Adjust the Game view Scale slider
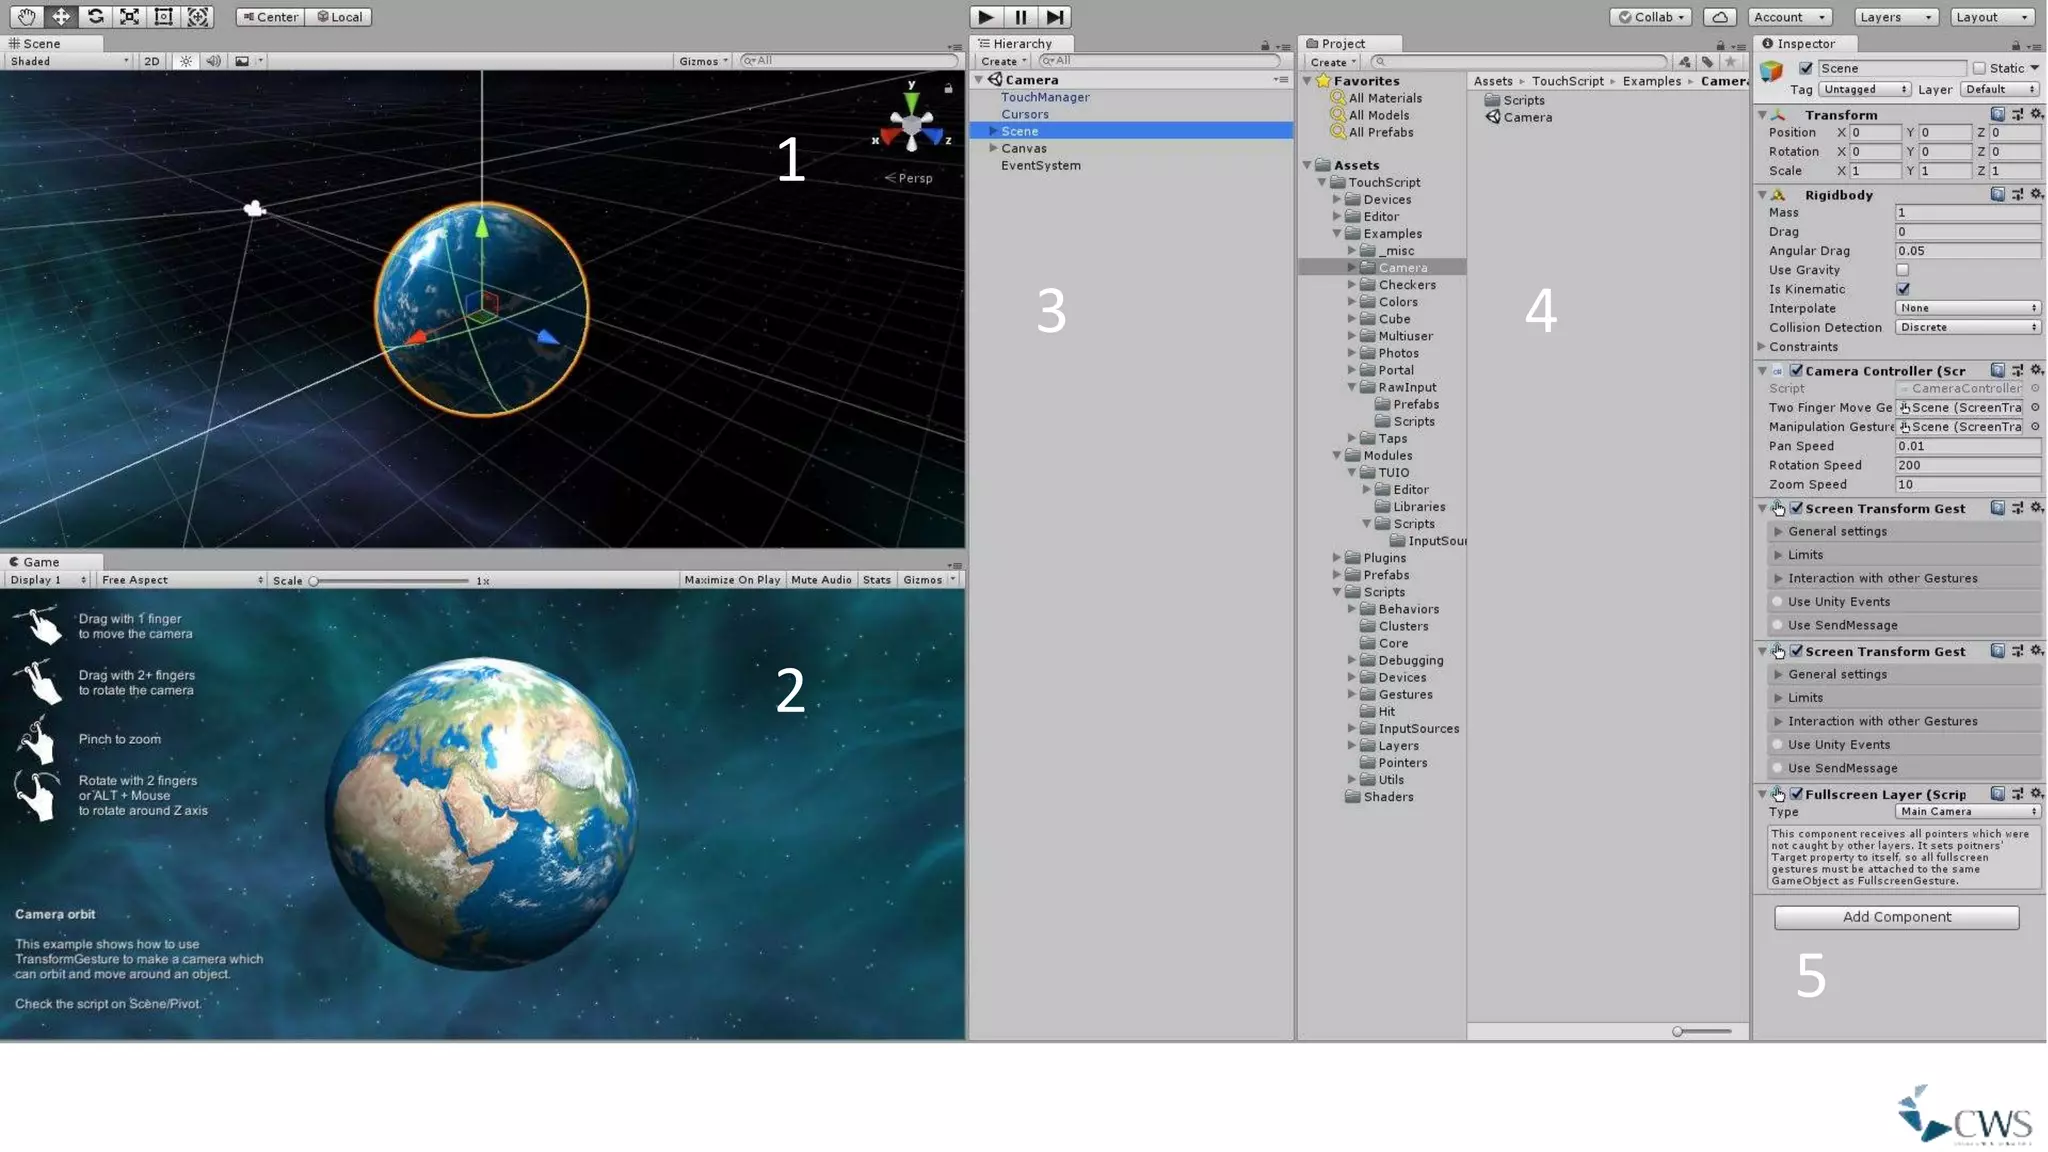 coord(314,581)
